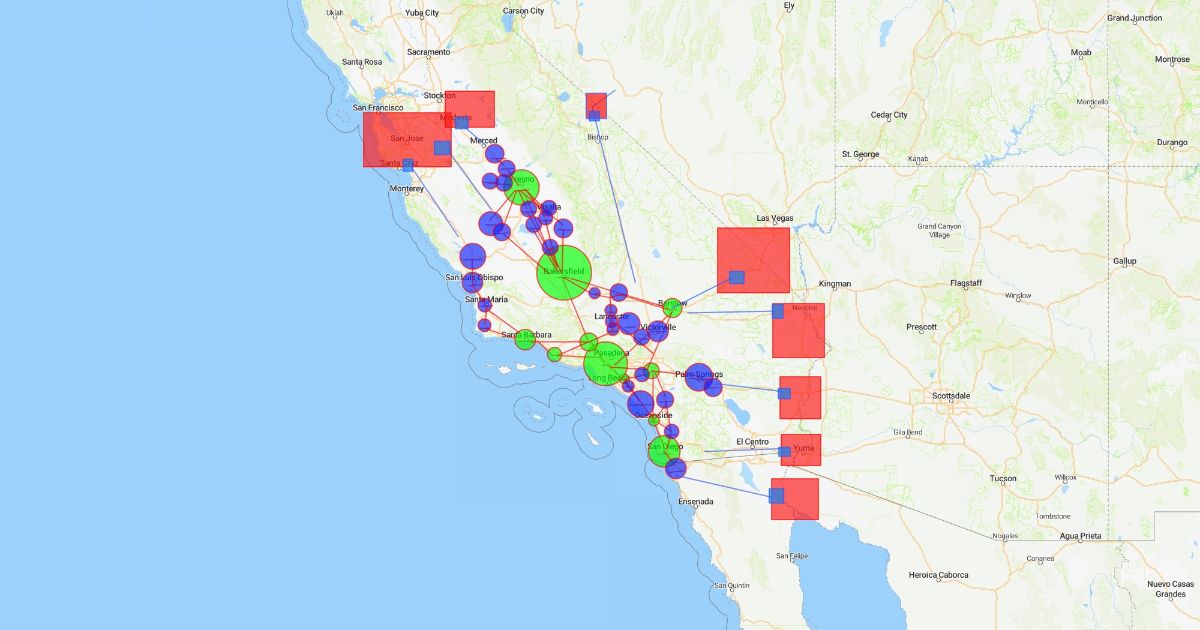Image resolution: width=1200 pixels, height=630 pixels.
Task: Click small blue square inside Las Vegas red square
Action: click(x=736, y=277)
